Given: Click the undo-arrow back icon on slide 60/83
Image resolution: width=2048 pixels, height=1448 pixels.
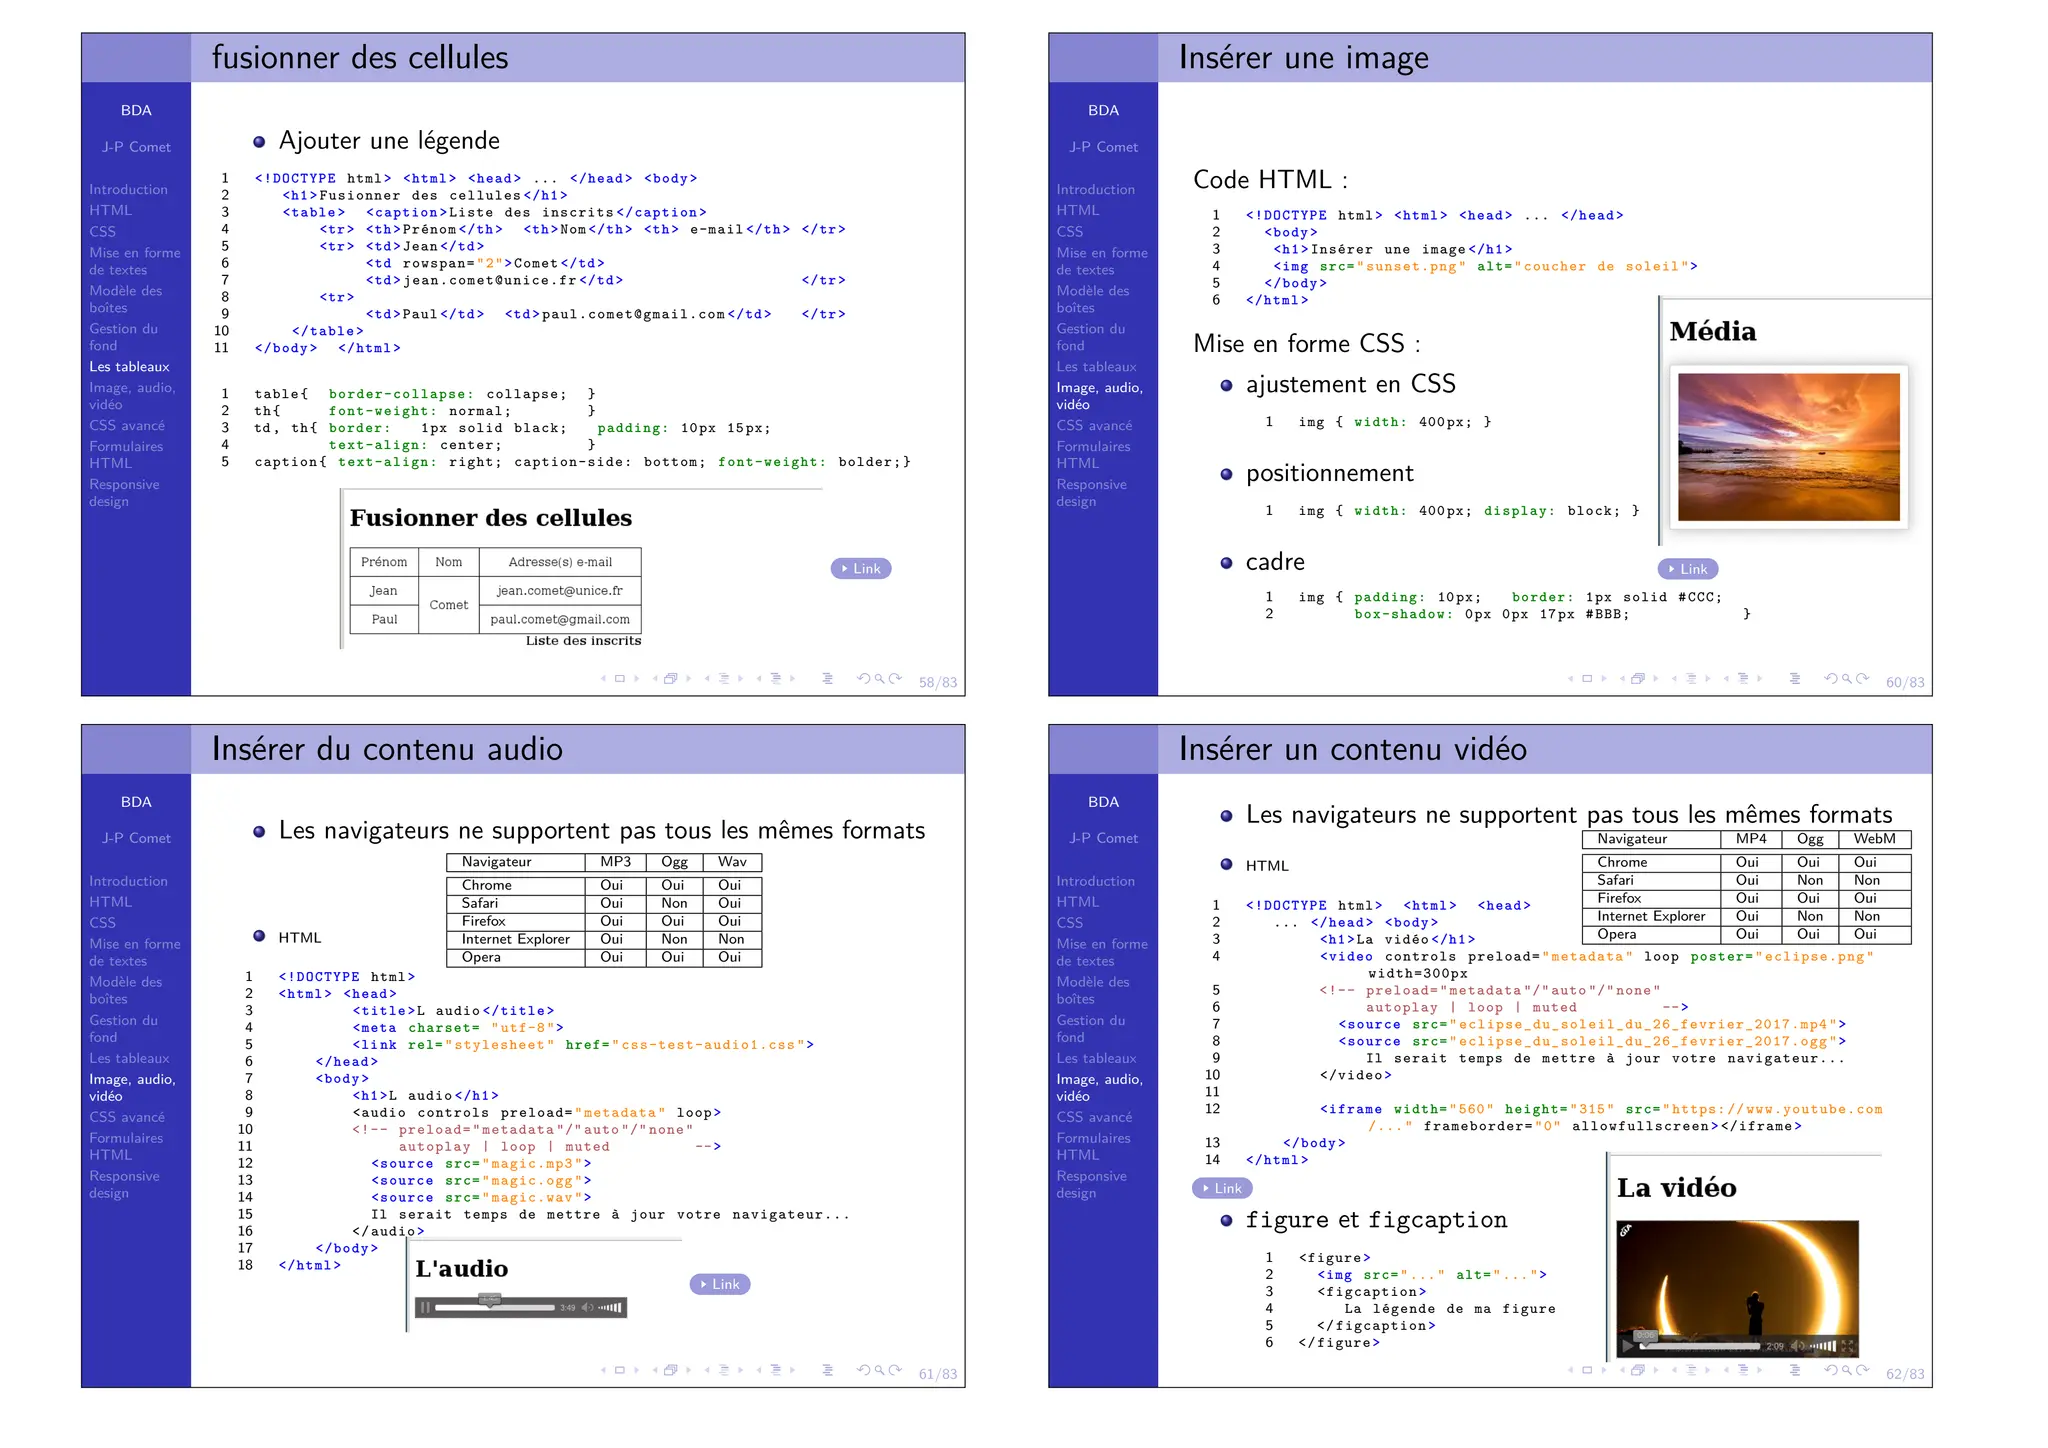Looking at the screenshot, I should [1831, 679].
